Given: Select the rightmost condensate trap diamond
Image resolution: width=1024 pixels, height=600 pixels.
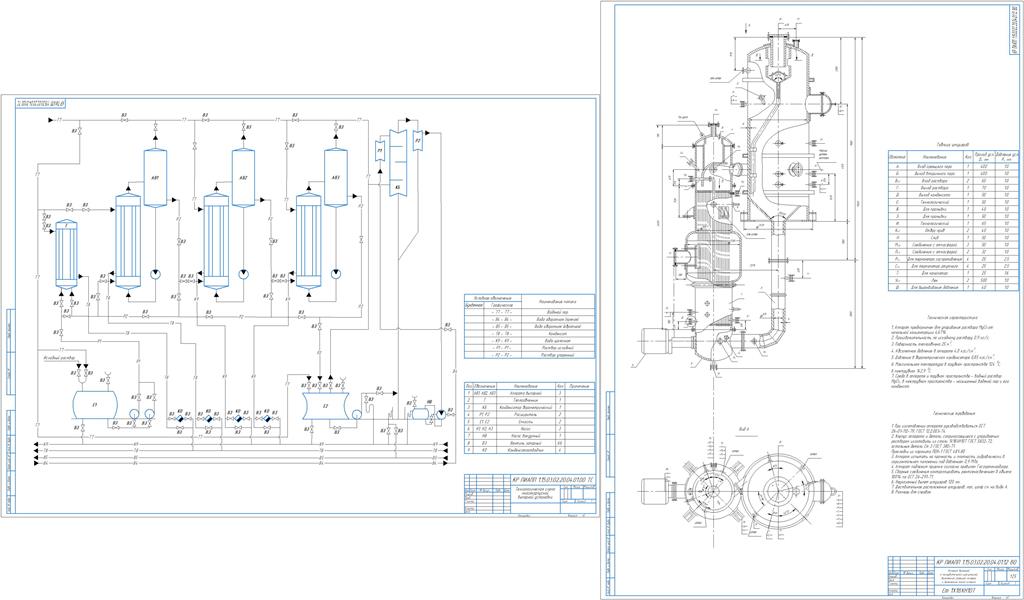Looking at the screenshot, I should [x=267, y=418].
